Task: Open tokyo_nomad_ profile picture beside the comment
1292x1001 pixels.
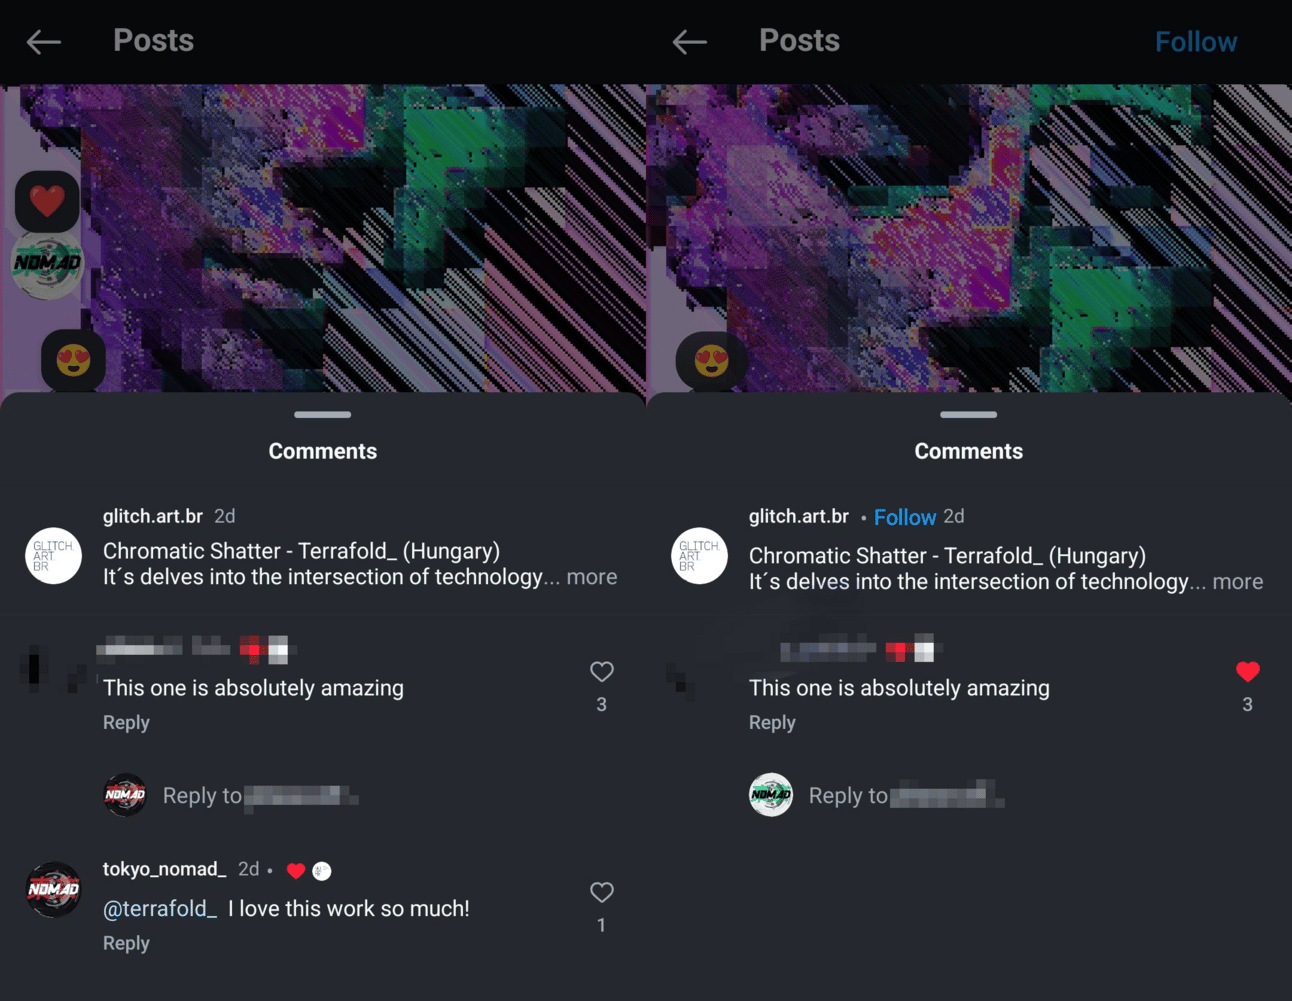Action: pyautogui.click(x=53, y=889)
